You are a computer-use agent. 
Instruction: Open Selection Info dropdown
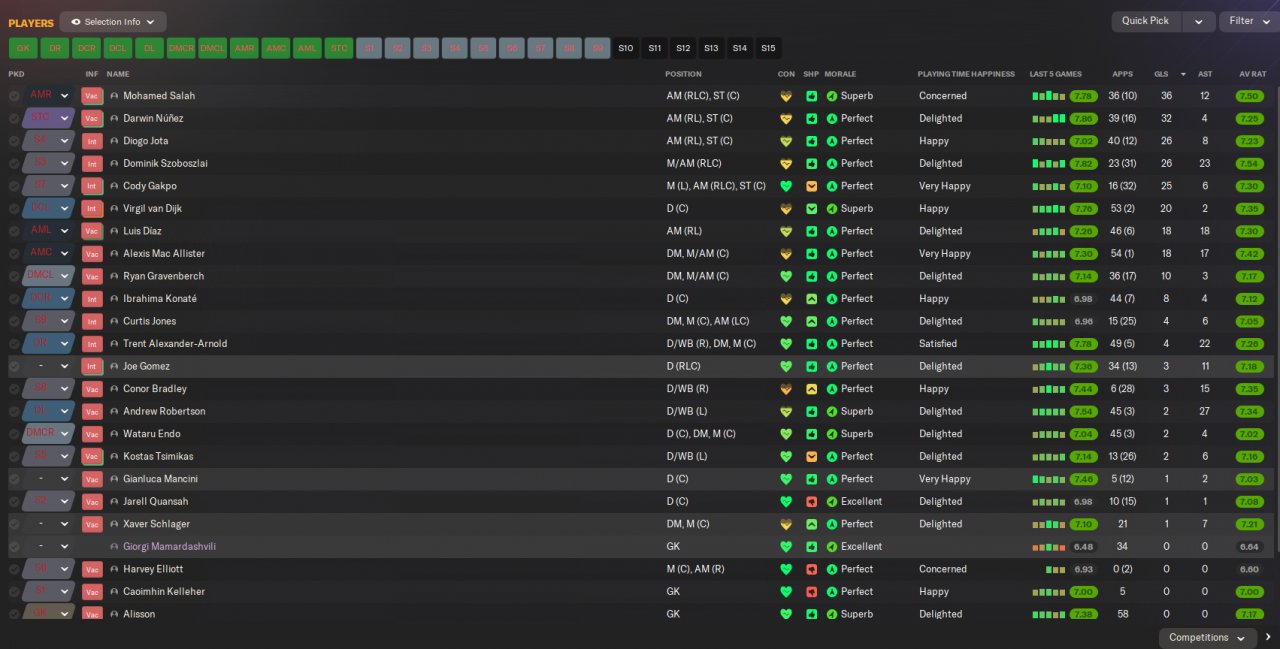(x=113, y=22)
